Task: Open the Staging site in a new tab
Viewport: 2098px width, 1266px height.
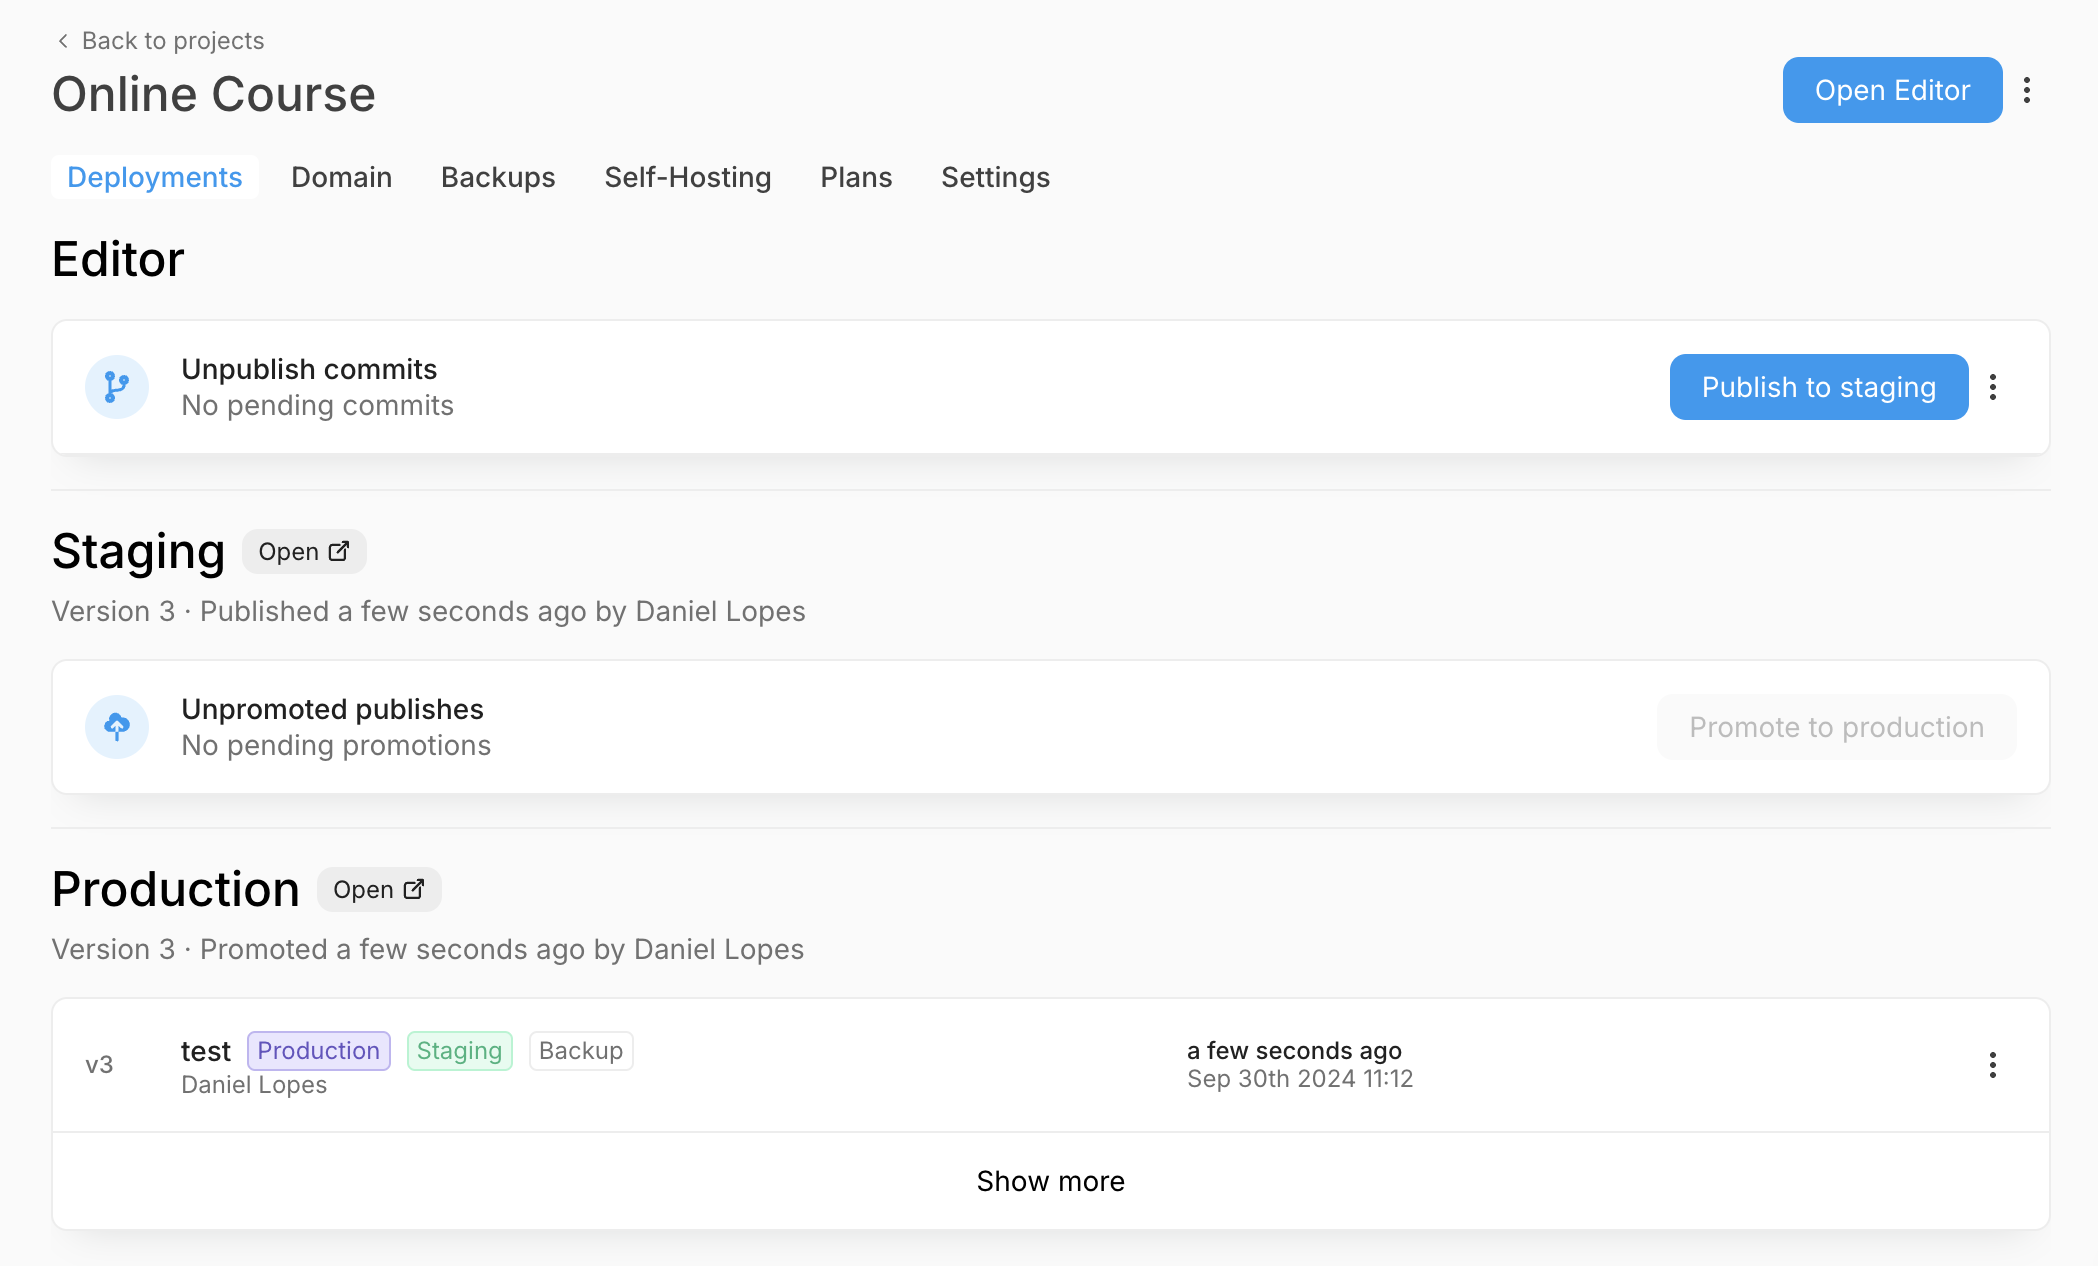Action: tap(304, 552)
